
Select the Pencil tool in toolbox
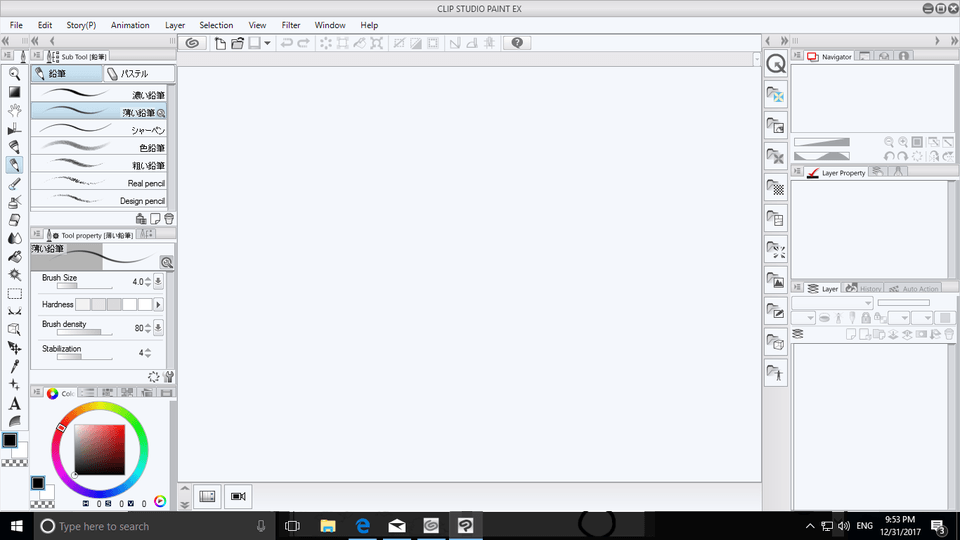click(15, 165)
